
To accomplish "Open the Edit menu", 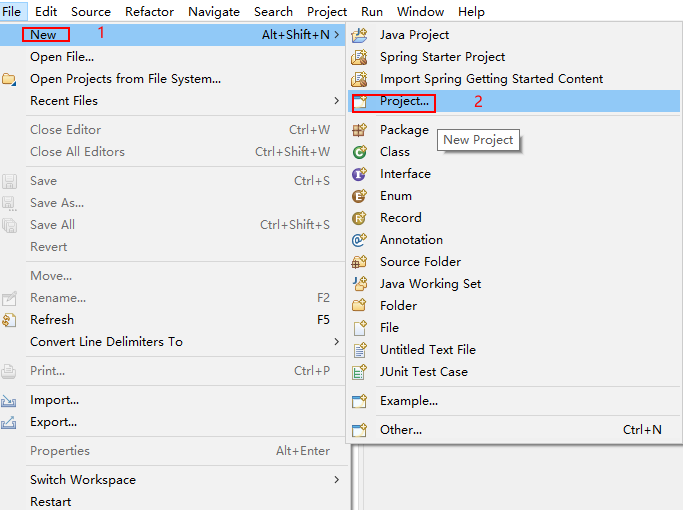I will (46, 11).
